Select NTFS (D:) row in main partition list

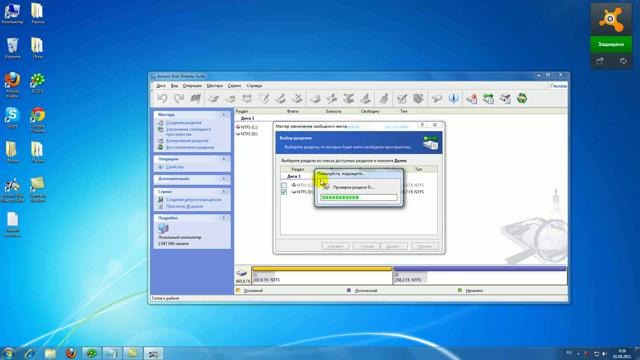247,134
